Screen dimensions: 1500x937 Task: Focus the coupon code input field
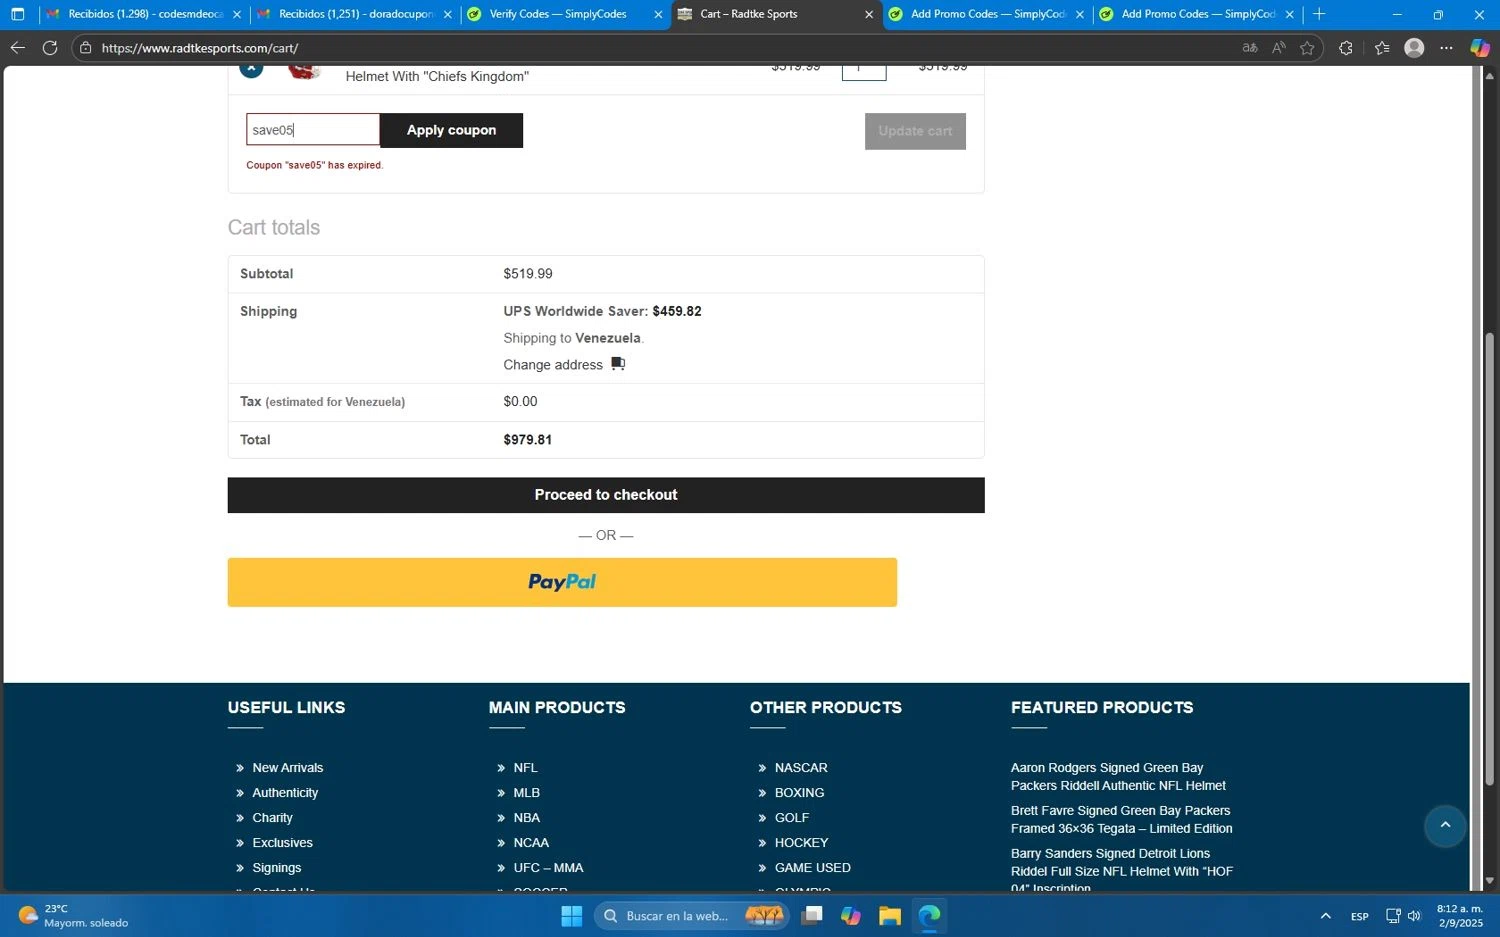click(x=313, y=130)
